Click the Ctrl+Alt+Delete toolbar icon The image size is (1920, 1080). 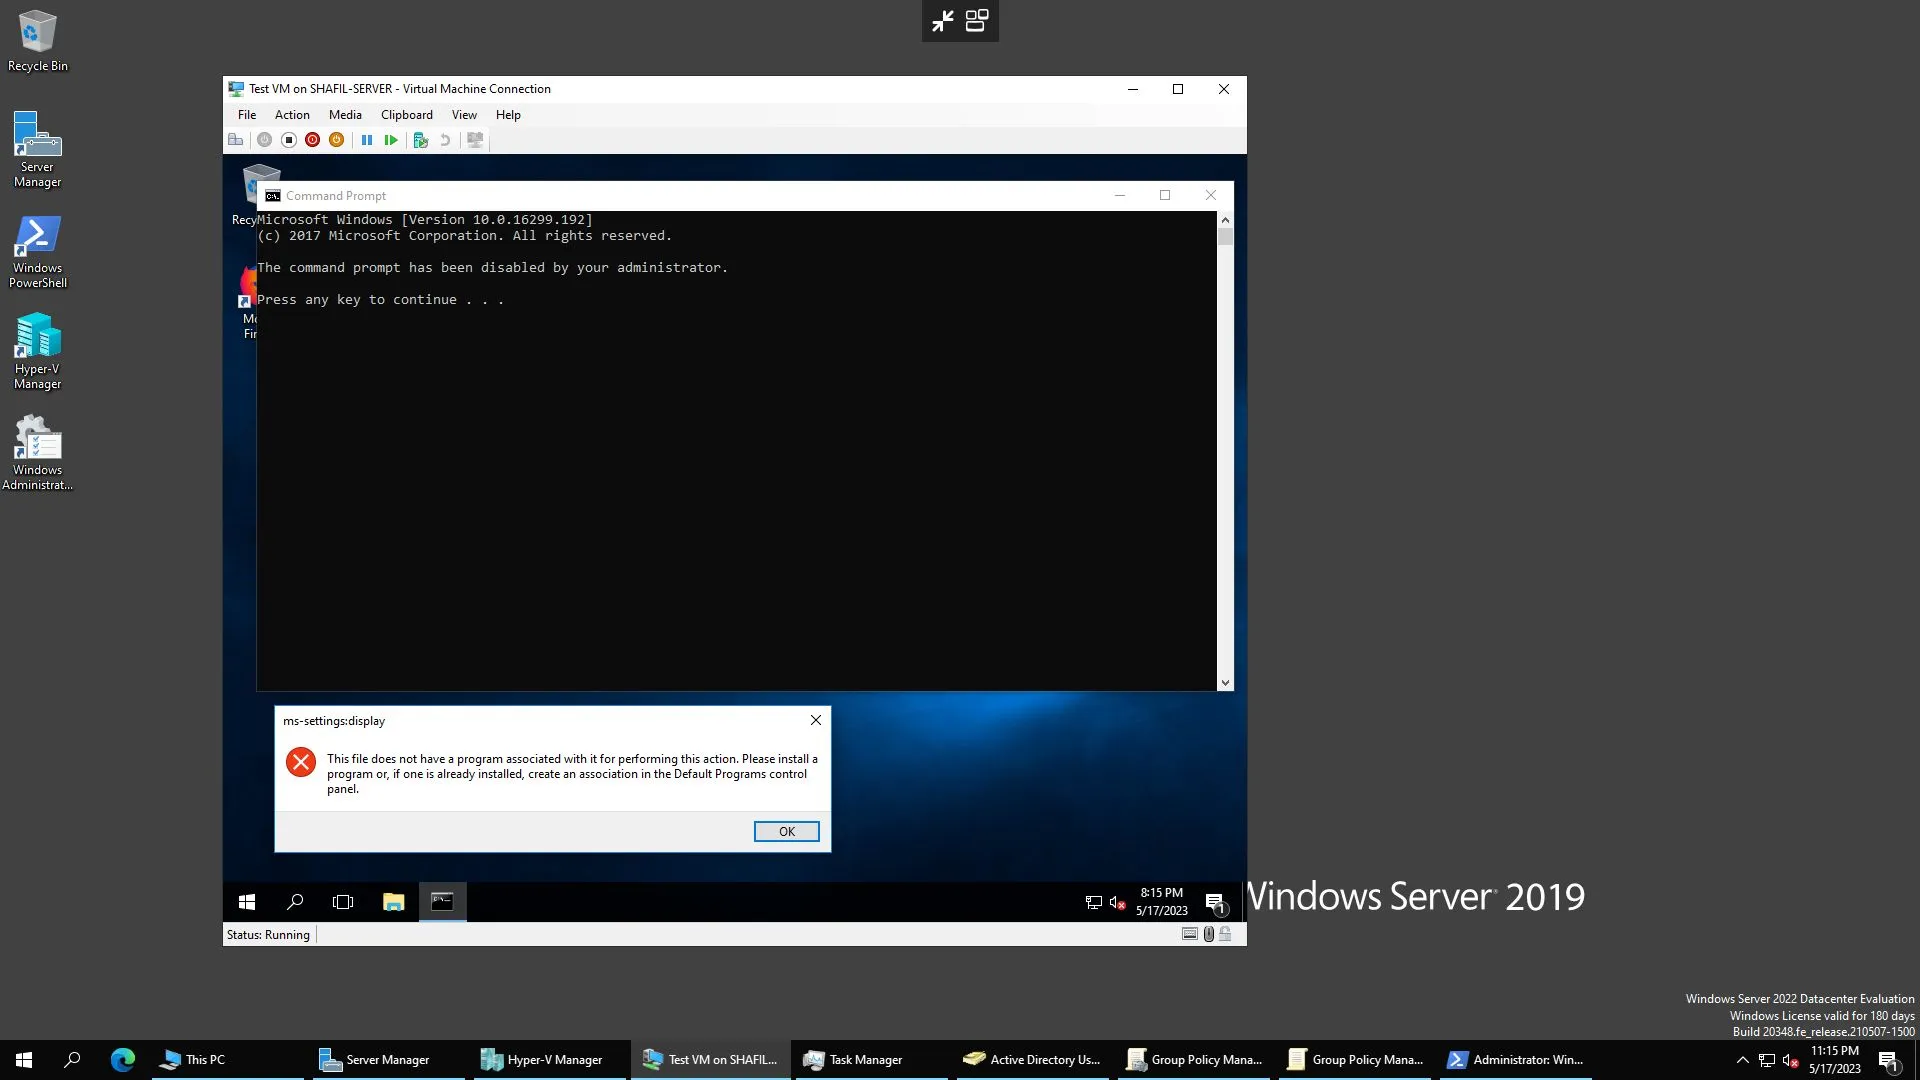[236, 140]
